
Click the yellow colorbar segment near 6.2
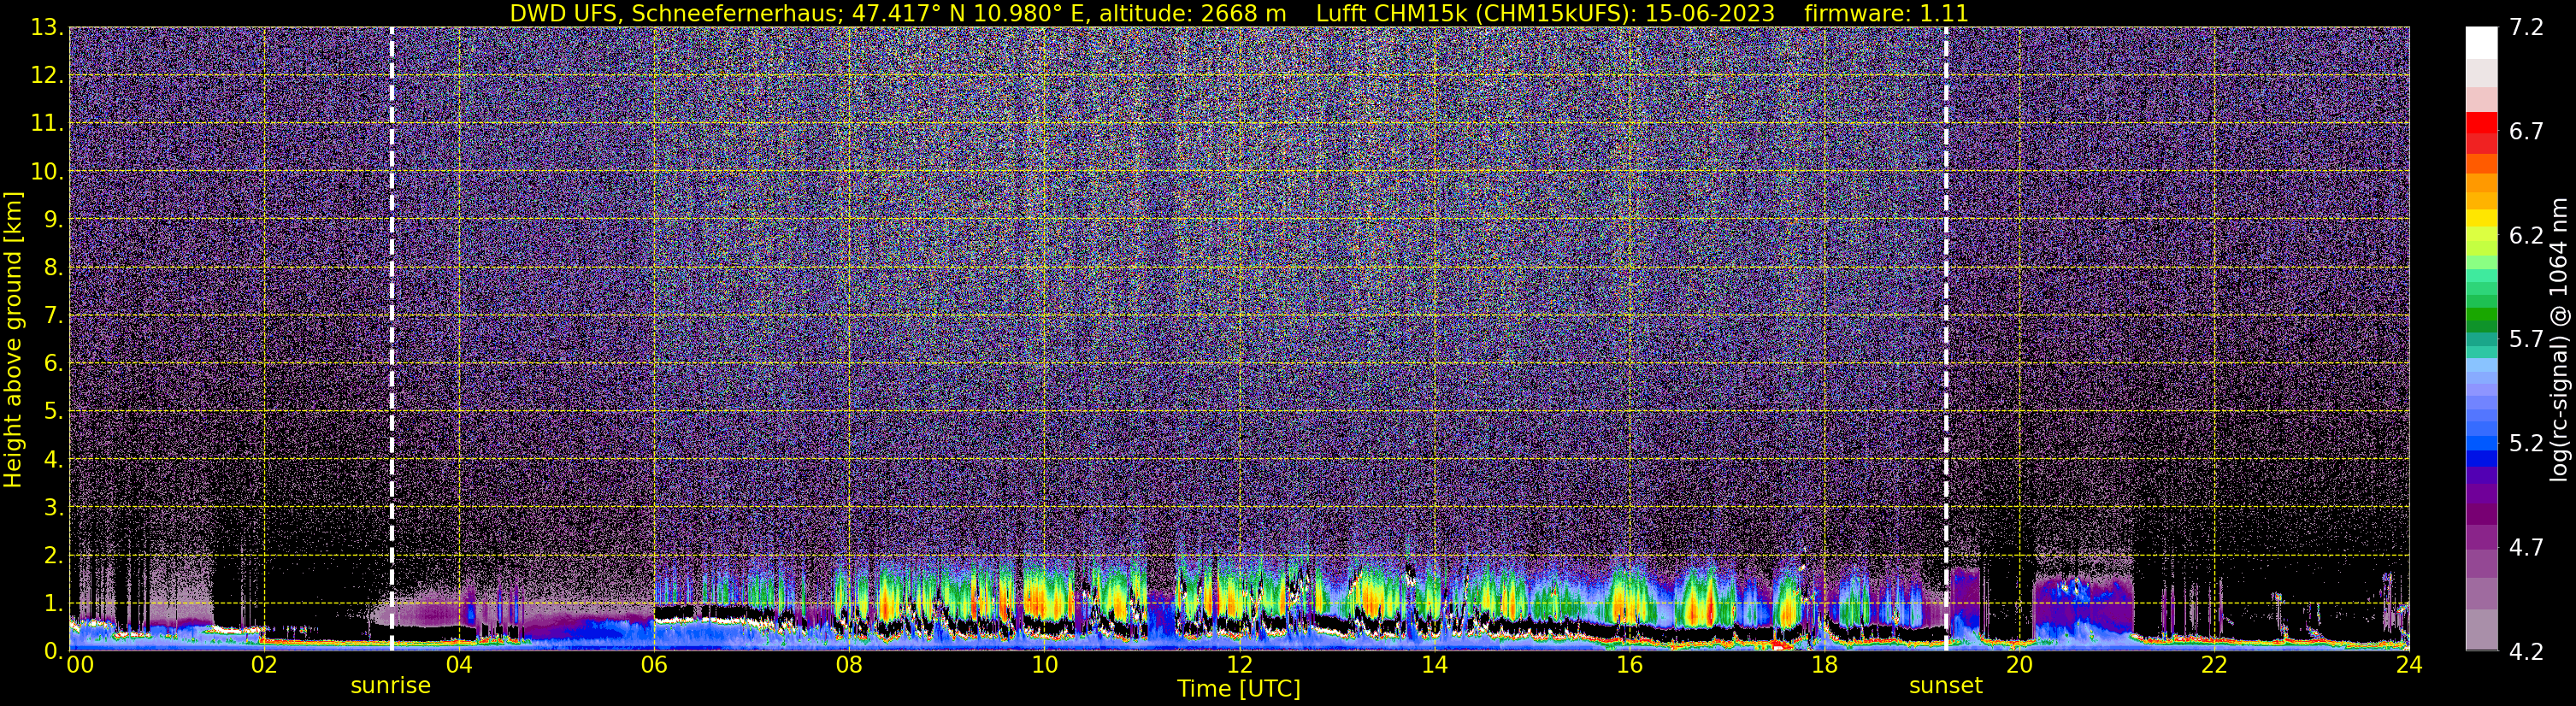click(2480, 219)
